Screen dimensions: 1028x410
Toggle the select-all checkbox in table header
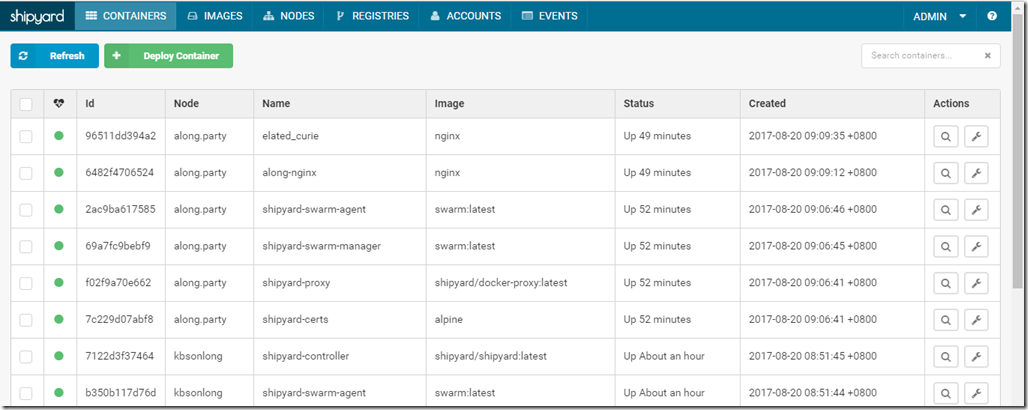(x=26, y=104)
